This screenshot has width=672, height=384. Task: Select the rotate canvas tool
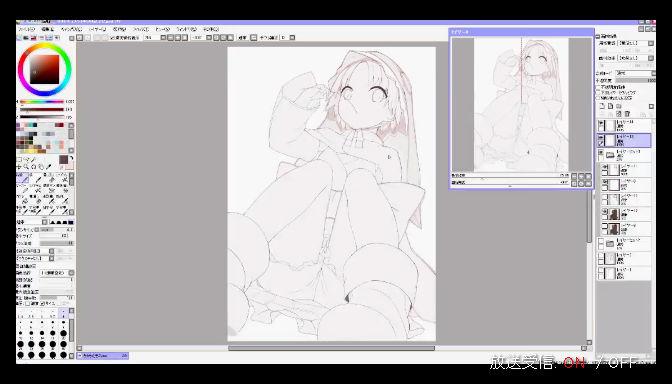coord(34,167)
